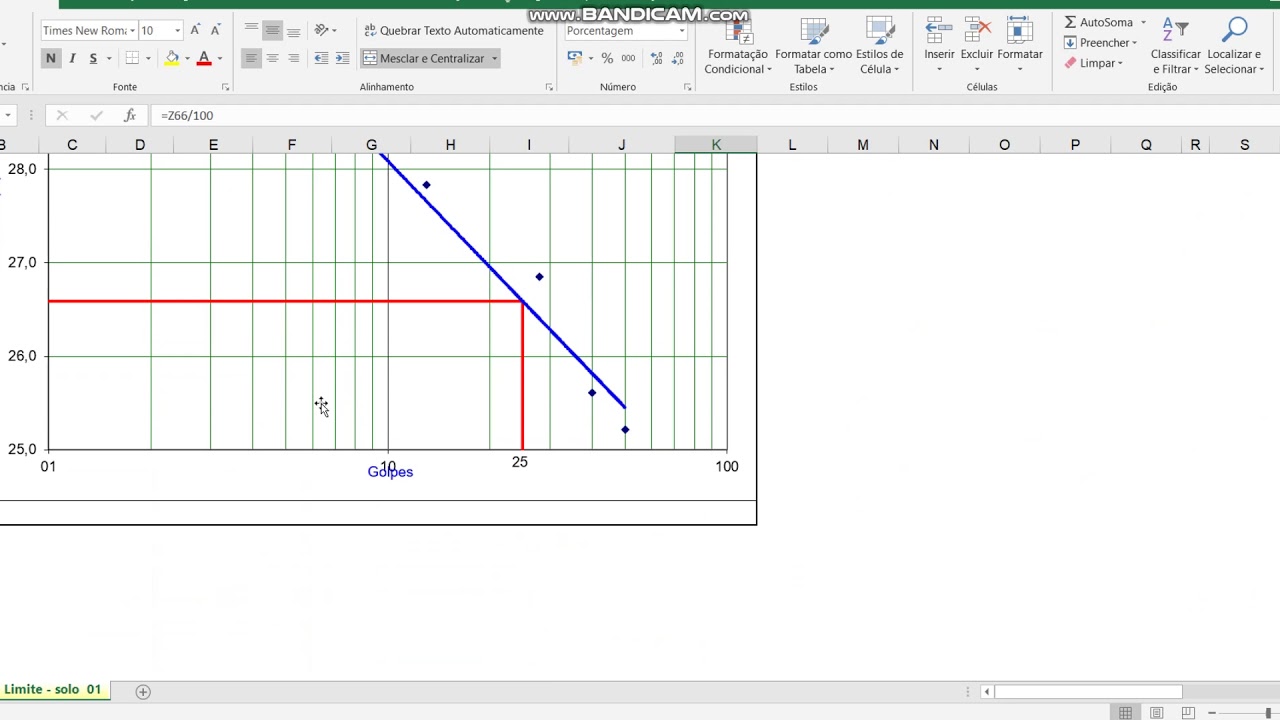The image size is (1280, 720).
Task: Open Limpar clear menu
Action: coord(1094,63)
